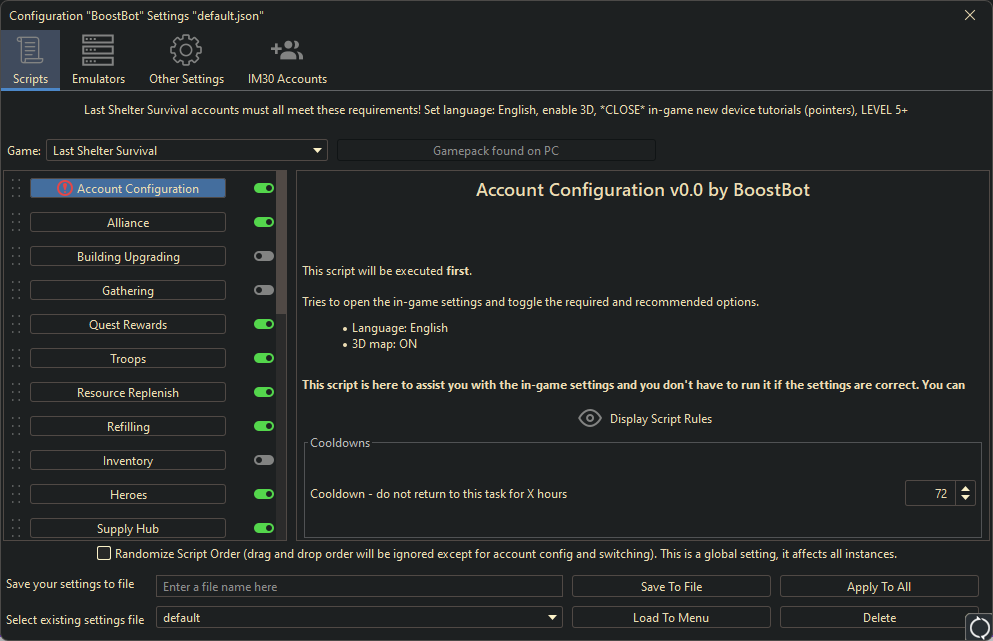Click the eye icon beside Display Script Rules
This screenshot has height=641, width=993.
[x=590, y=418]
